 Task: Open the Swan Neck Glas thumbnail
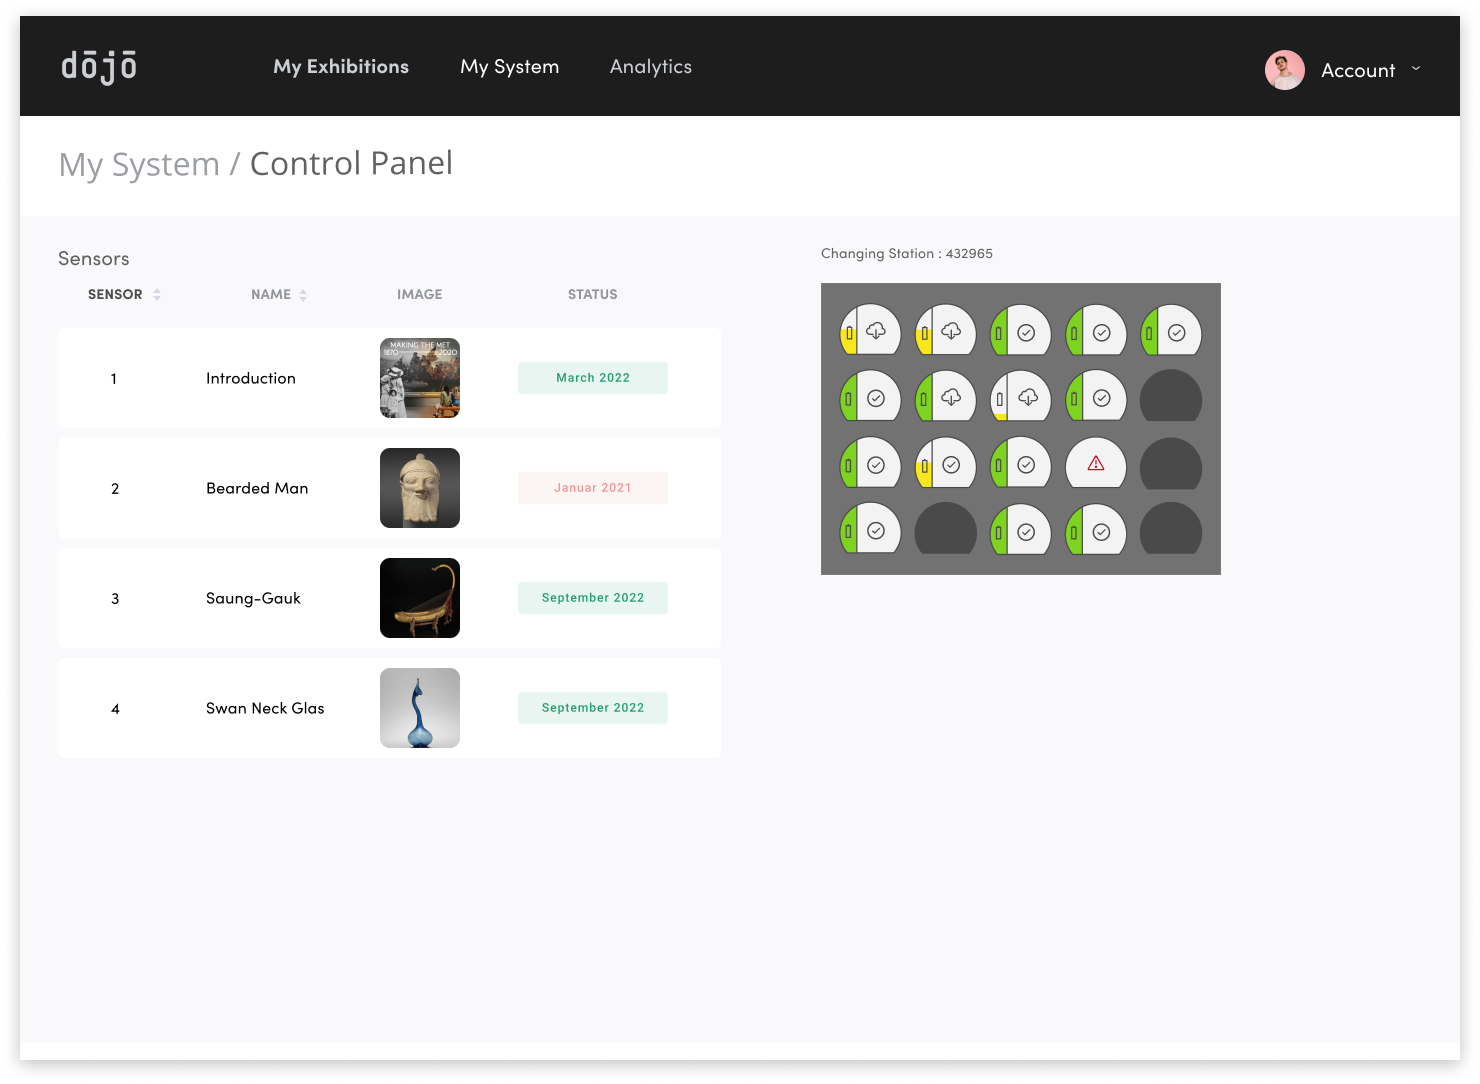[420, 708]
